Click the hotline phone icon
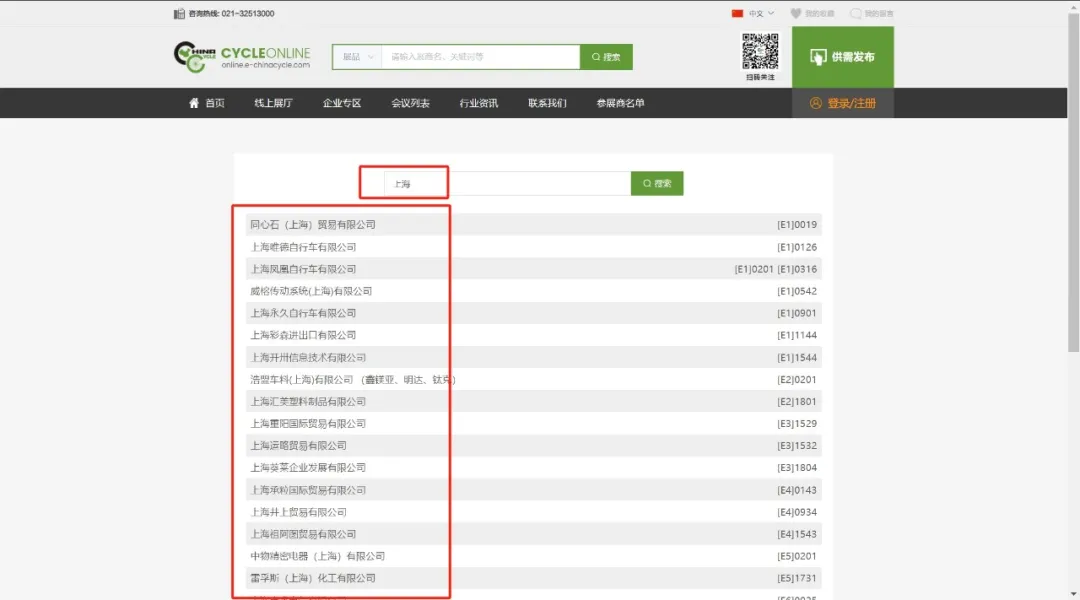1080x600 pixels. coord(179,14)
